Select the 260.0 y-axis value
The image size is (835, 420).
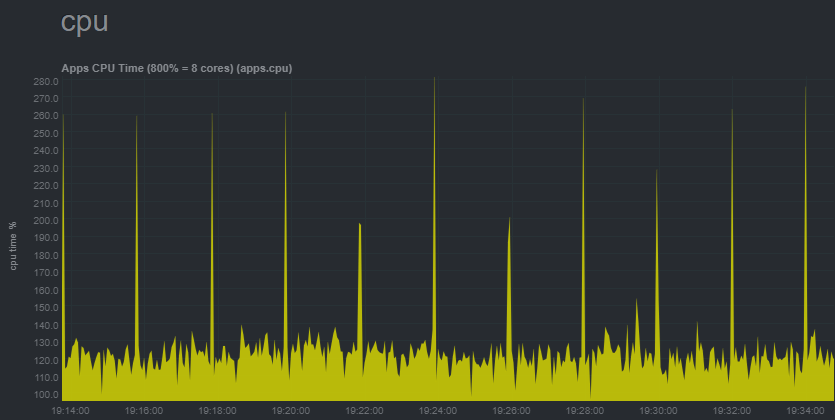tap(45, 116)
